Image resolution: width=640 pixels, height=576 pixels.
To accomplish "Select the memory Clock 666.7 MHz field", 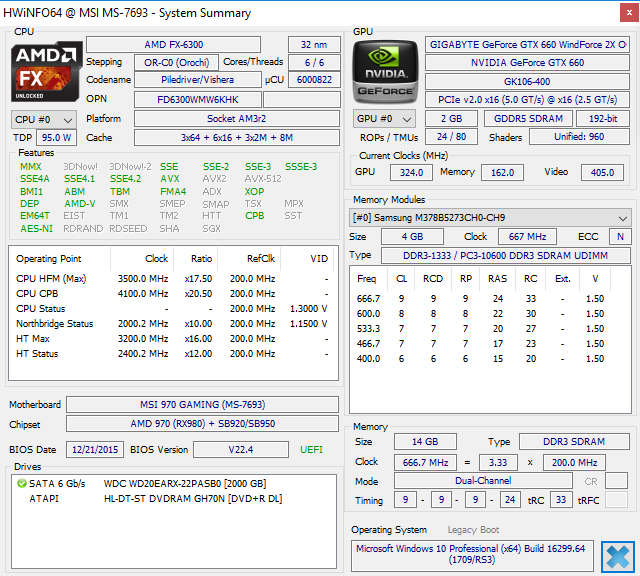I will [x=425, y=463].
